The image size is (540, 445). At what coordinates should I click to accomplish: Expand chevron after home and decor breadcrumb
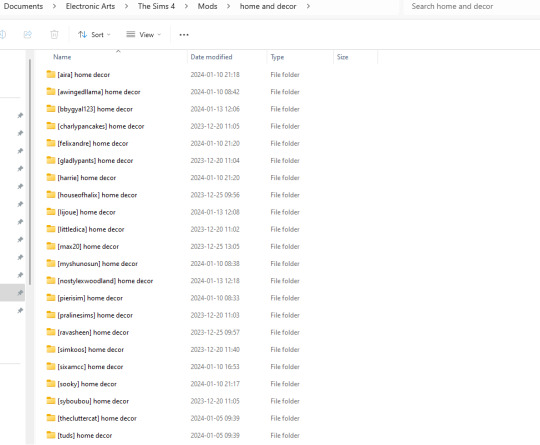click(x=308, y=6)
